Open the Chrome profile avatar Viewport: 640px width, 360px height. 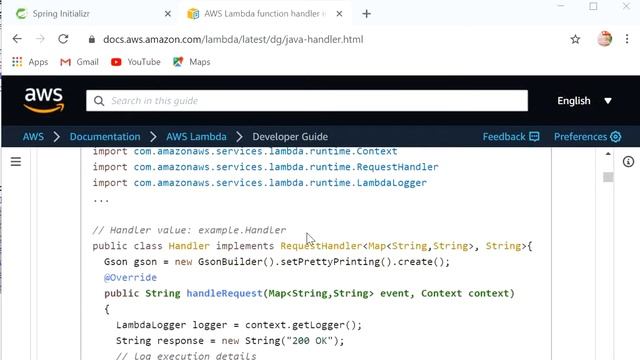[x=604, y=39]
